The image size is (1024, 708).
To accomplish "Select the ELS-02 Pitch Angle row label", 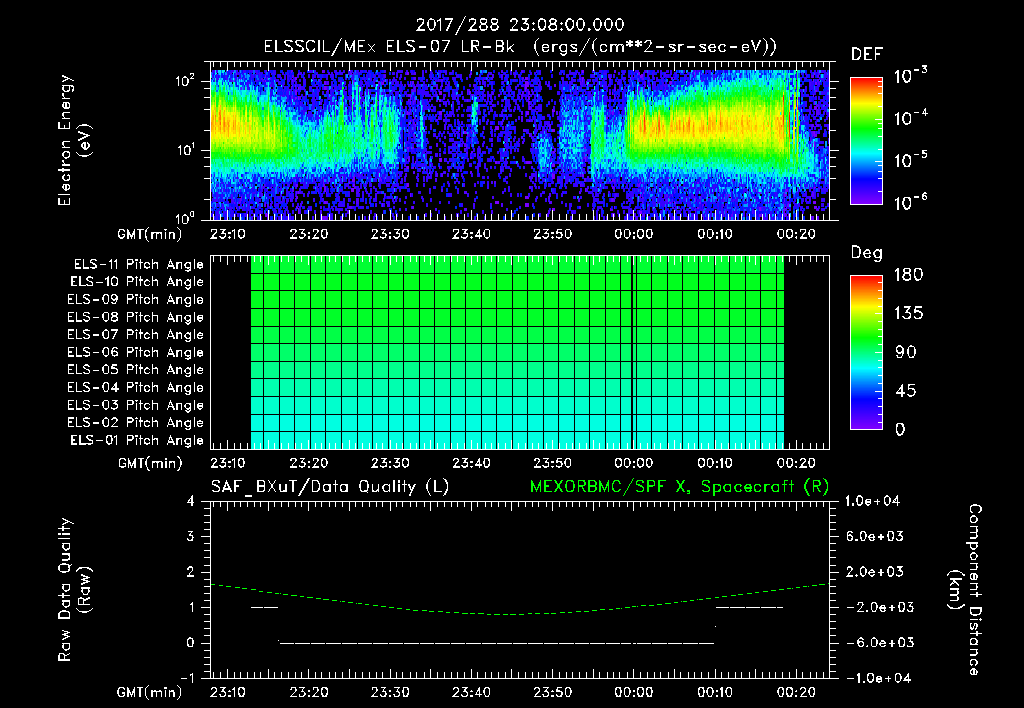I will coord(136,423).
